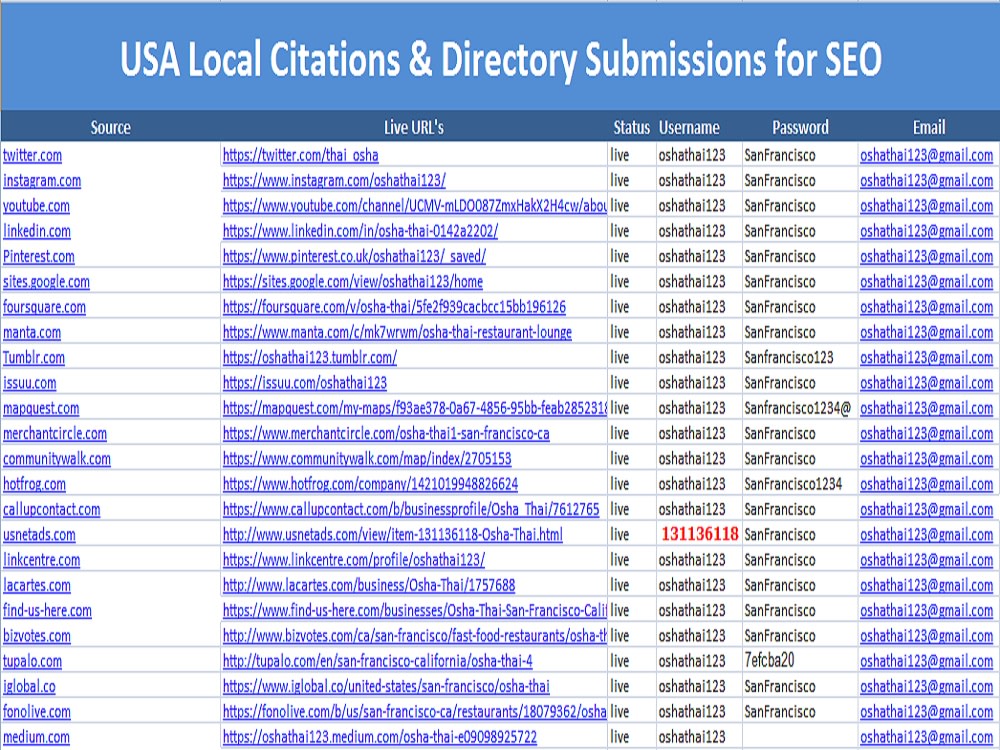The width and height of the screenshot is (1000, 750).
Task: Follow the usnetads item-131136118 URL
Action: pos(393,534)
